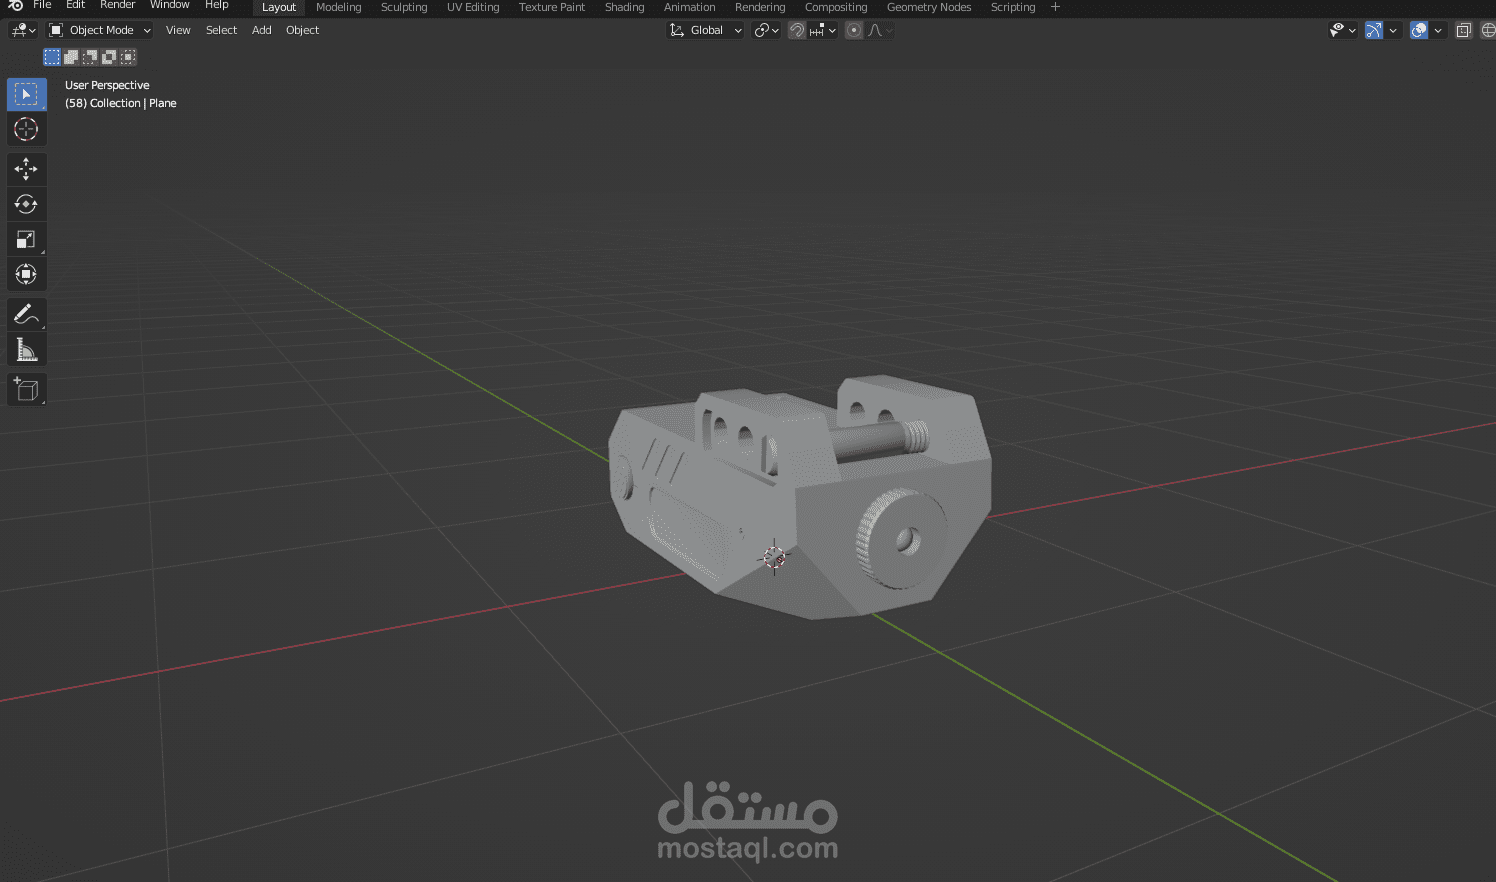Select the Transform tool
The image size is (1496, 882).
27,274
